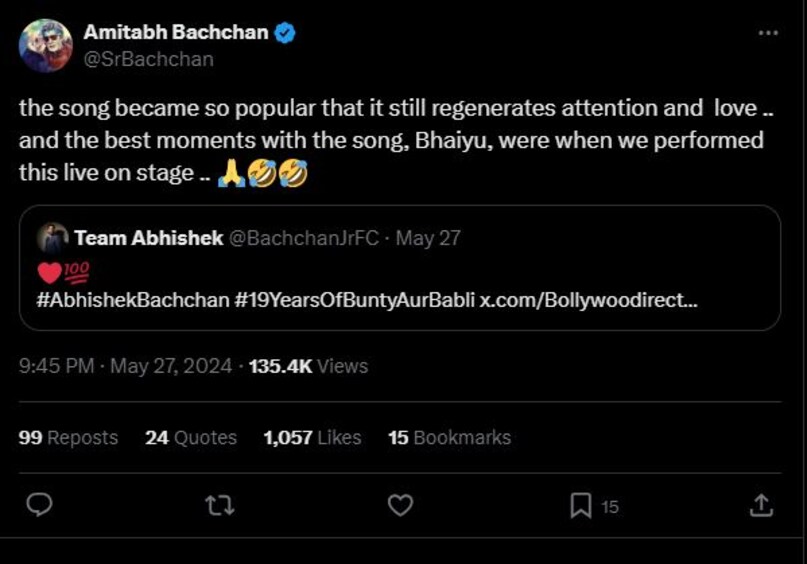Open Amitabh Bachchan's profile picture

(x=46, y=46)
